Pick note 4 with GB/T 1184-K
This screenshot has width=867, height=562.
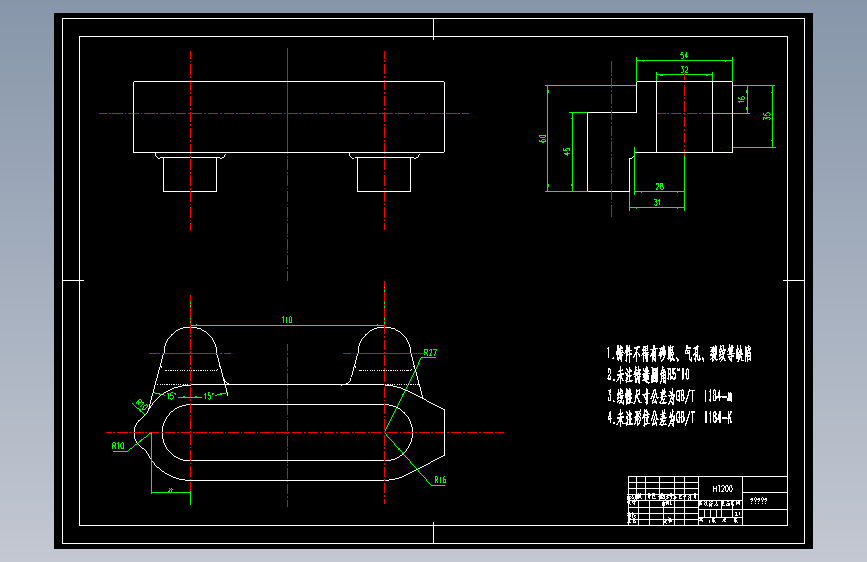click(x=670, y=418)
